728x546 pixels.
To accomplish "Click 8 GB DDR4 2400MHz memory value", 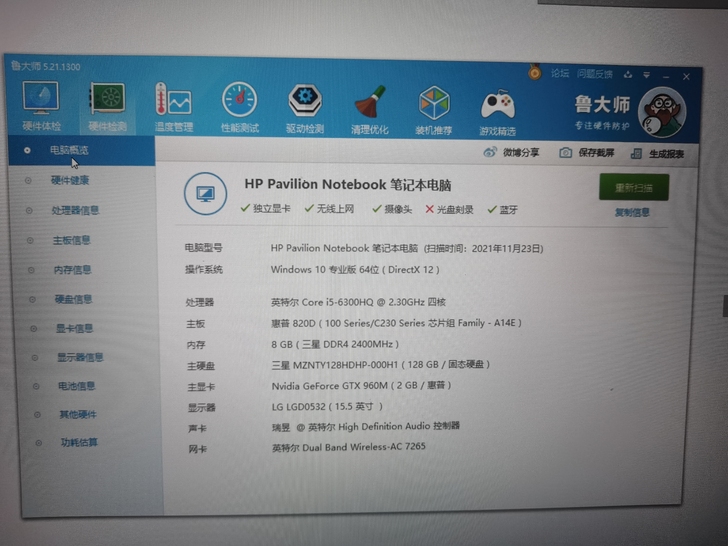I will tap(335, 344).
